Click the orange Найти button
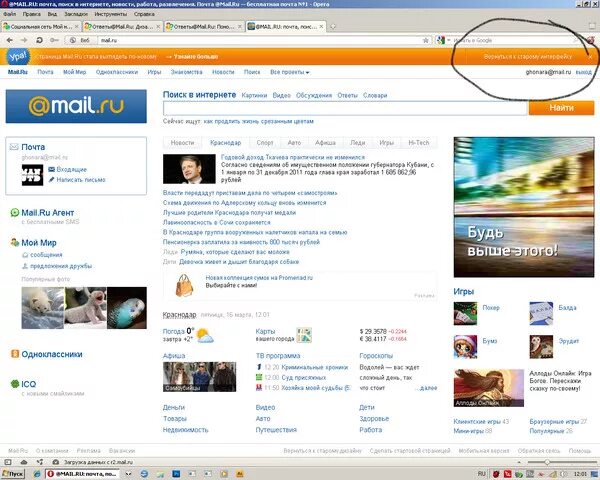 click(561, 108)
